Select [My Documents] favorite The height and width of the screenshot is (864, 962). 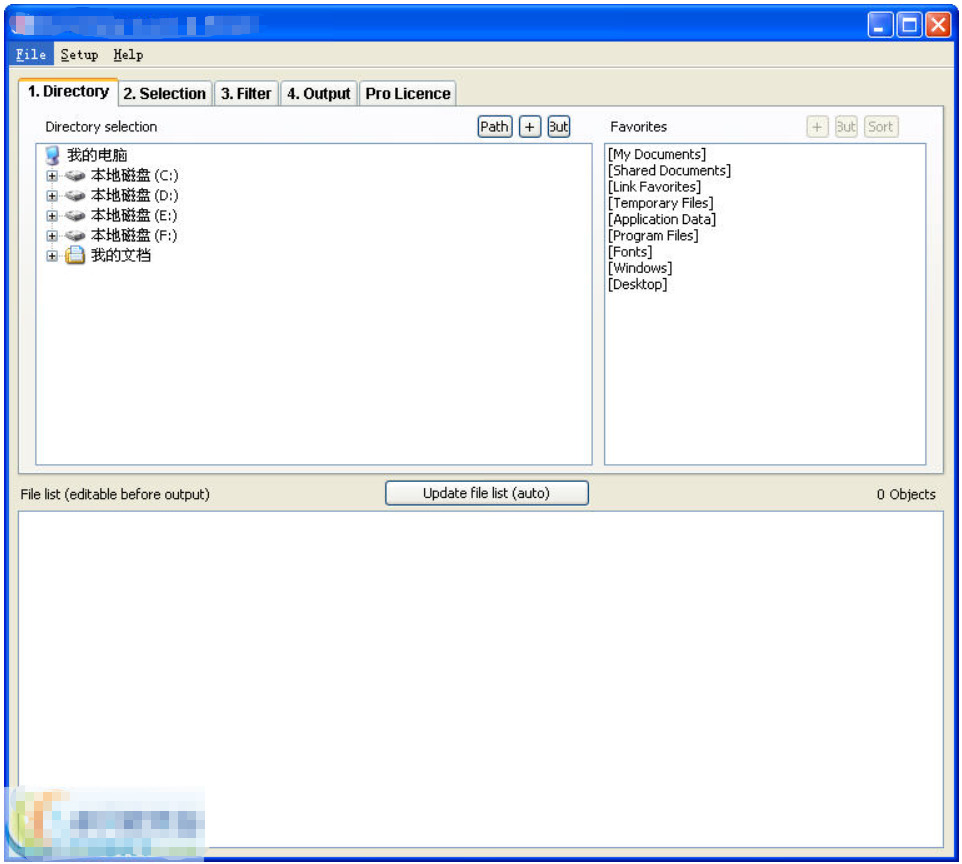tap(656, 155)
